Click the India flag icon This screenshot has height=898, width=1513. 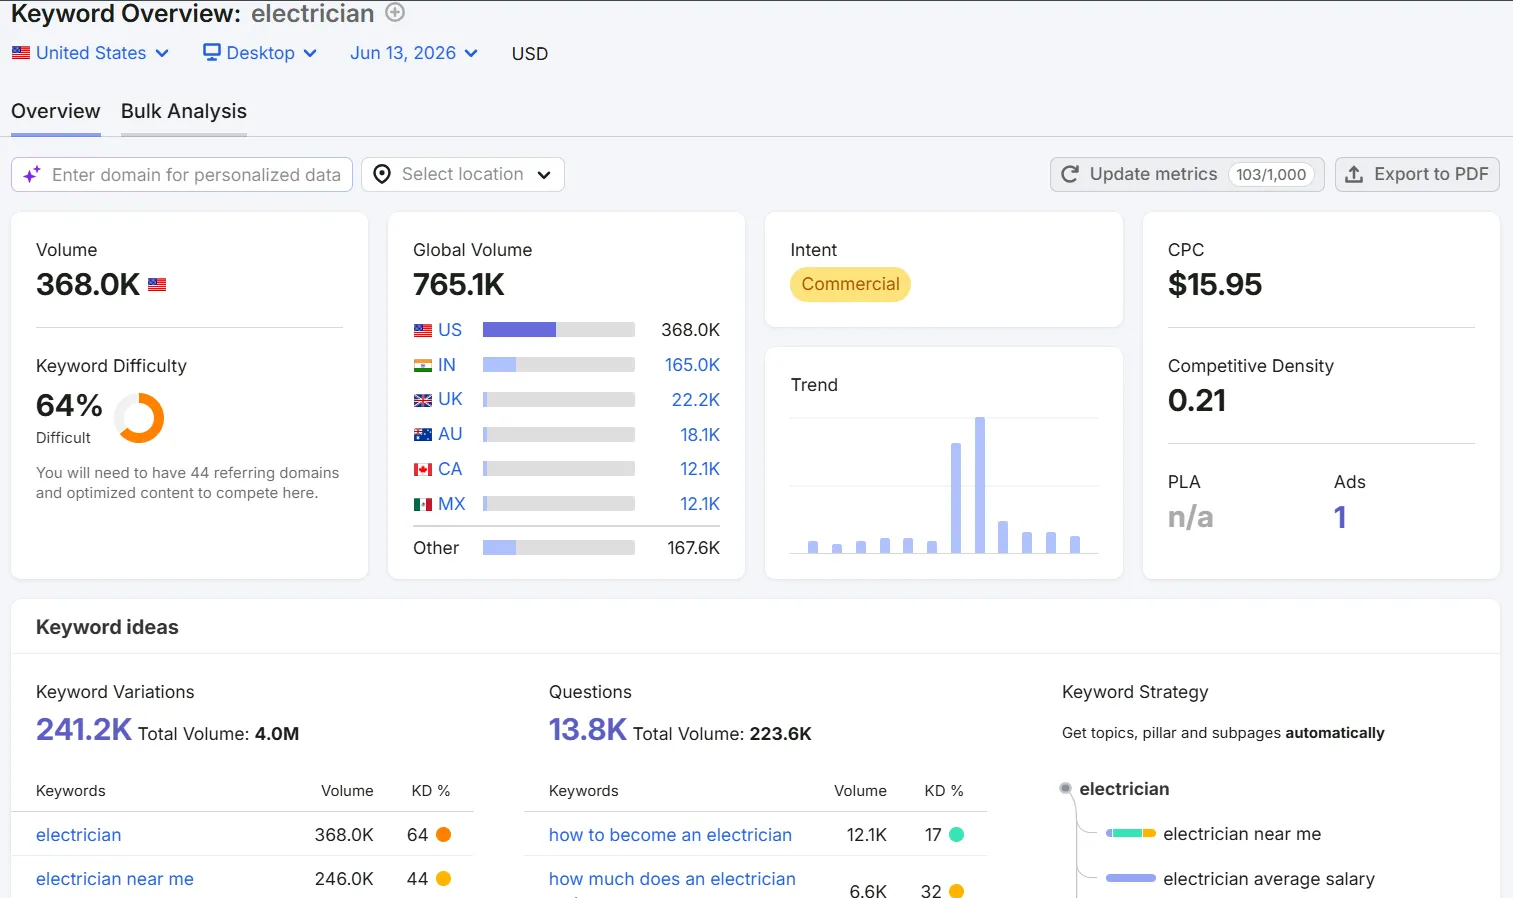pos(423,366)
